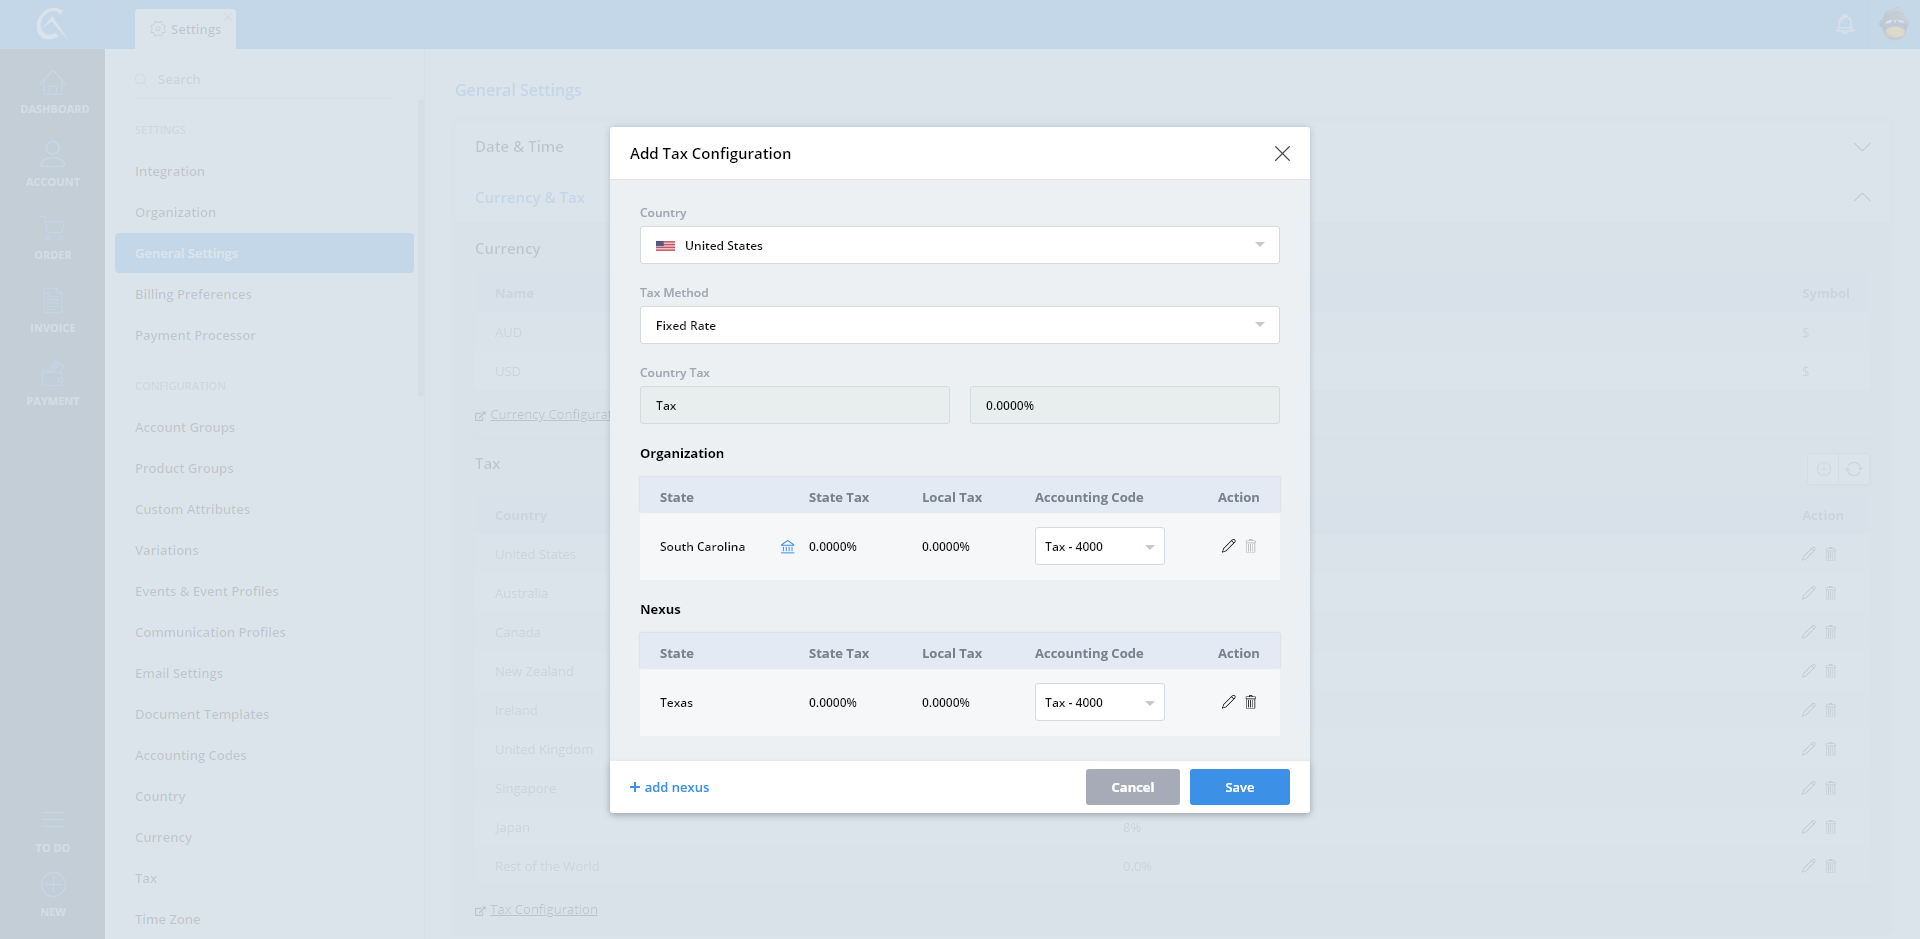Click the add nexus link
Viewport: 1920px width, 939px height.
tap(669, 787)
